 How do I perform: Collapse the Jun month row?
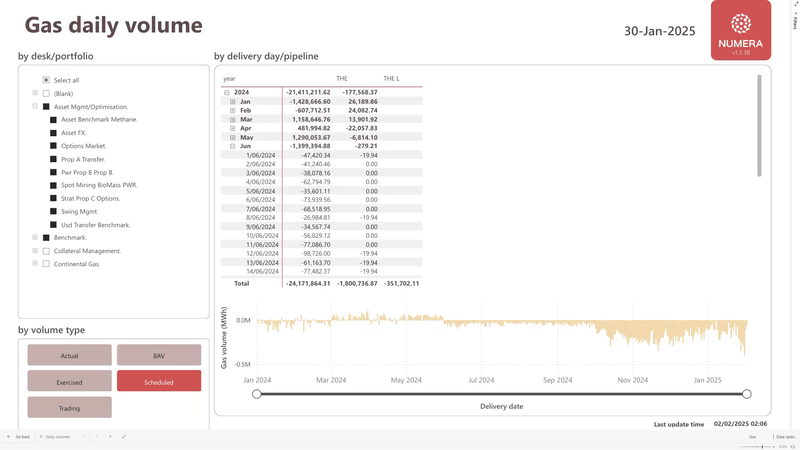[x=233, y=146]
